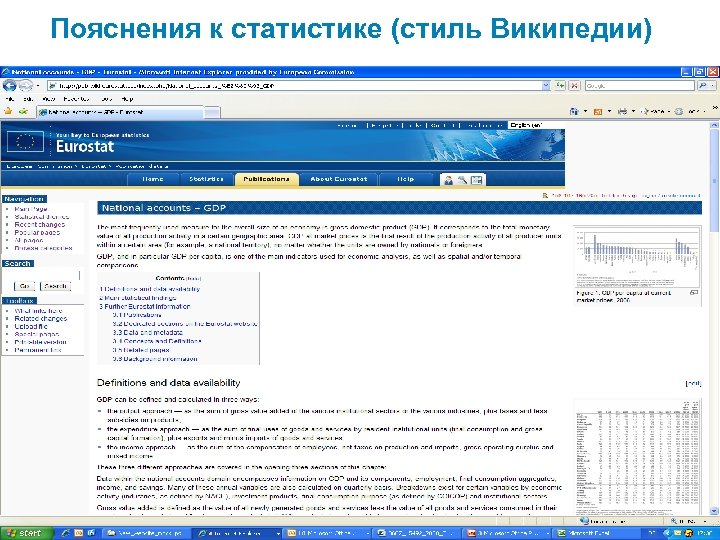Image resolution: width=720 pixels, height=540 pixels.
Task: Click the sidebar wiki search text field
Action: click(41, 275)
